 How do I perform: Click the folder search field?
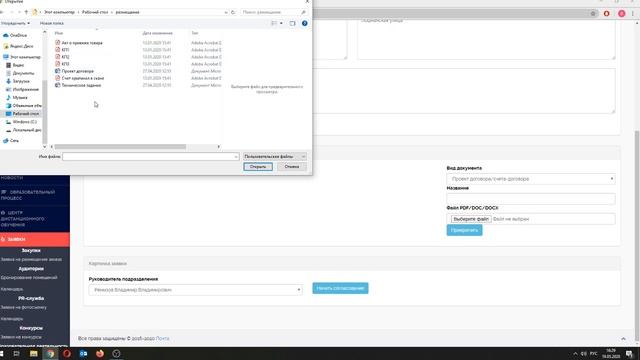tap(273, 12)
